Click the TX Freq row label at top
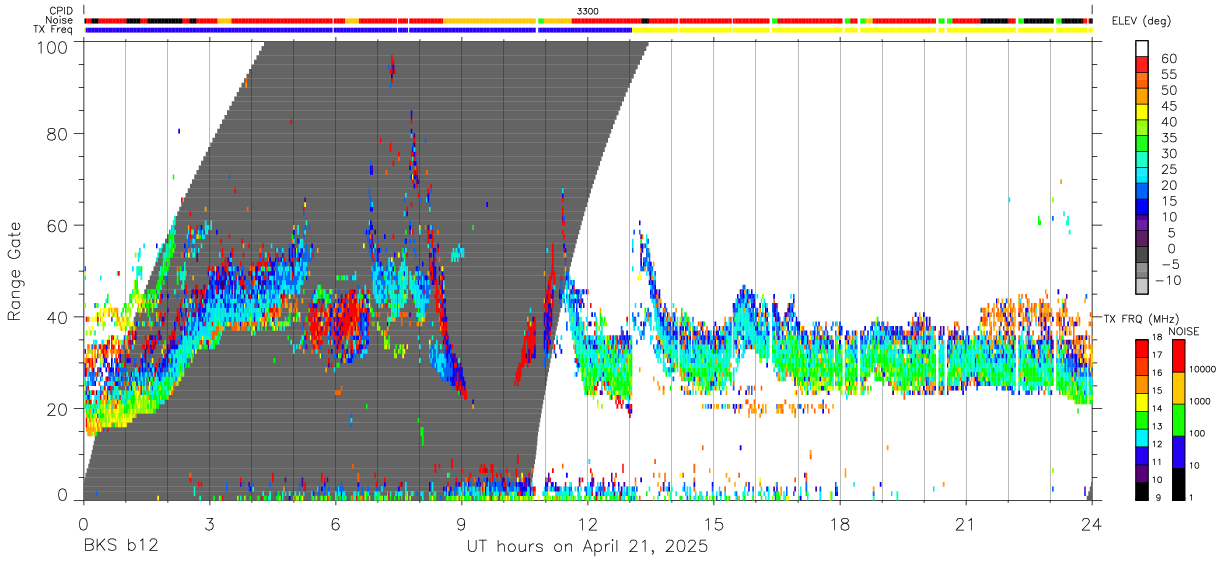Viewport: 1228px width, 567px height. (53, 30)
